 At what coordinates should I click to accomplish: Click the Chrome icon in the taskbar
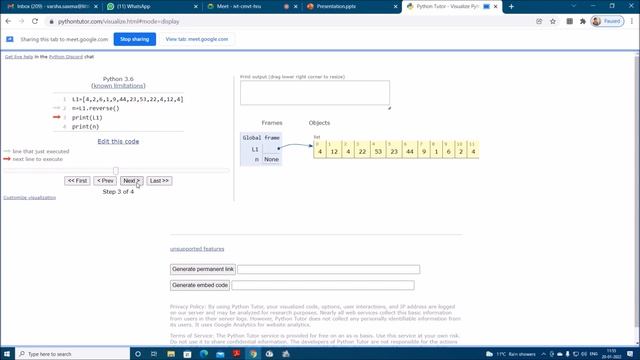tap(253, 354)
